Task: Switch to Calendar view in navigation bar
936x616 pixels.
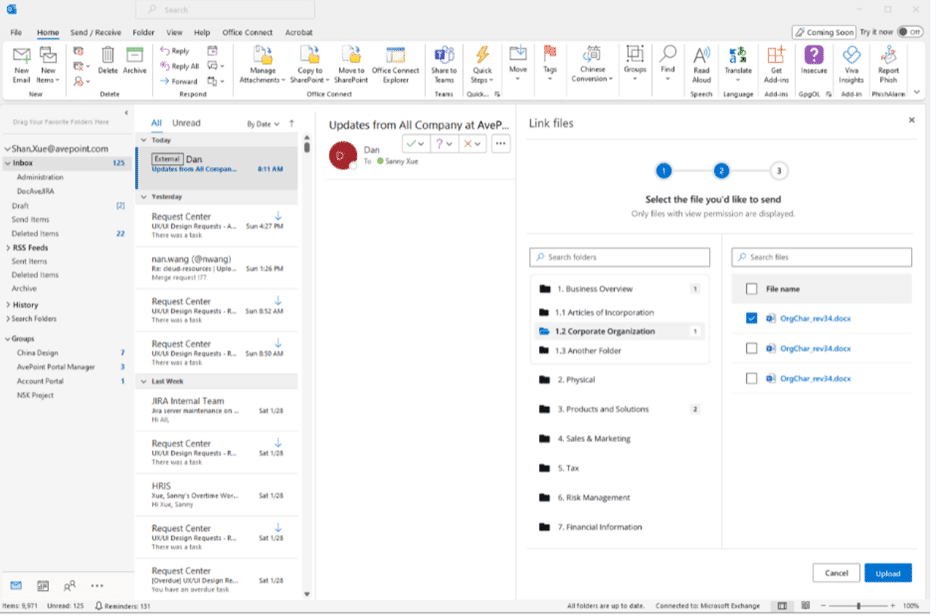Action: pyautogui.click(x=43, y=586)
